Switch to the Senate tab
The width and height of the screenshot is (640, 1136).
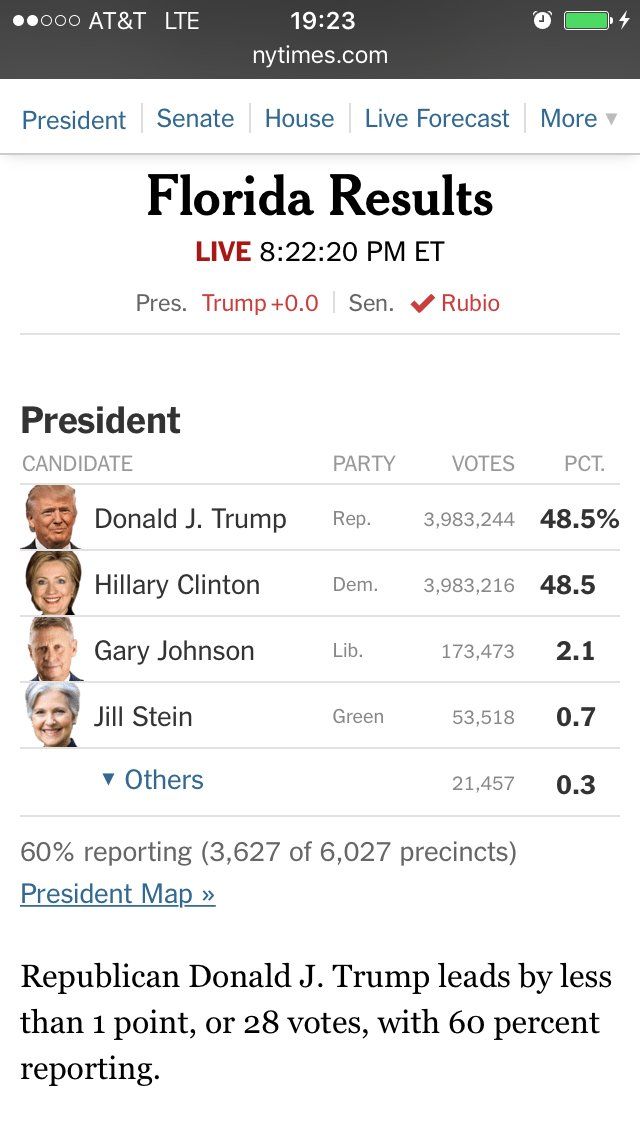coord(195,118)
